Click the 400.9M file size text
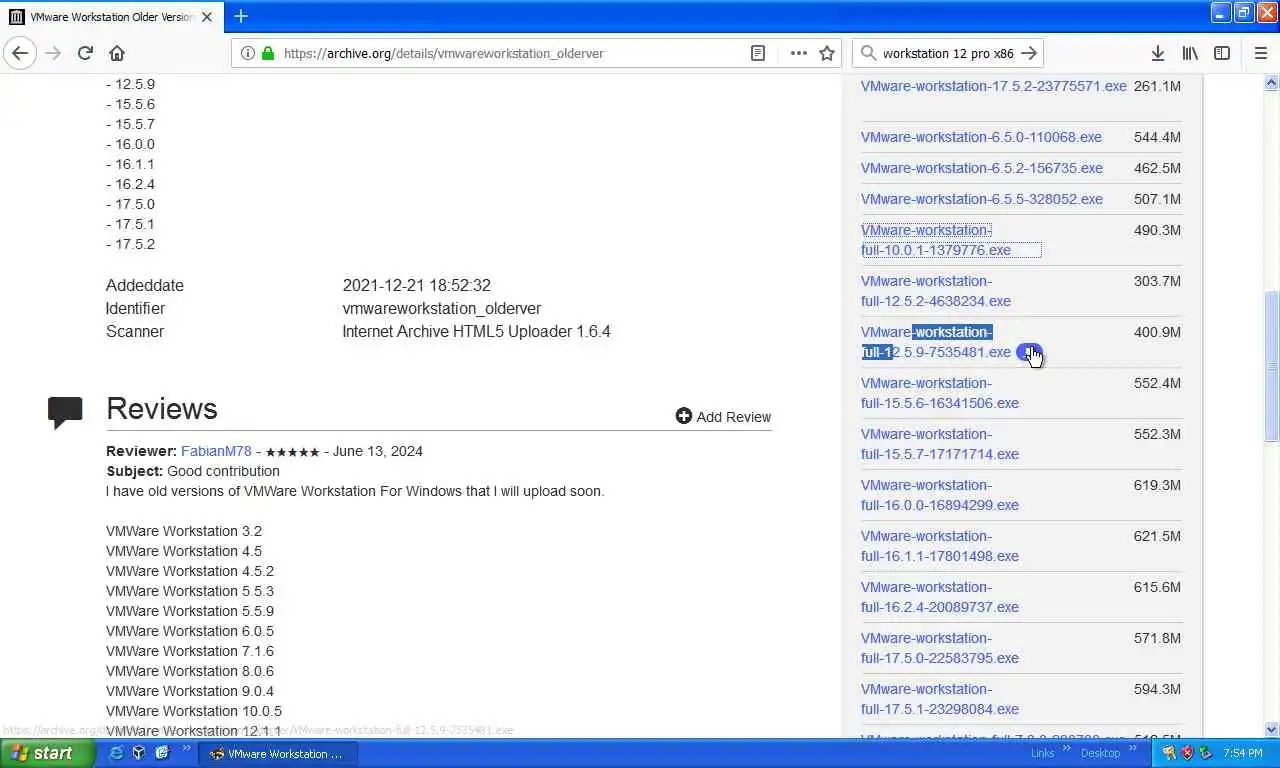1280x768 pixels. [x=1157, y=332]
